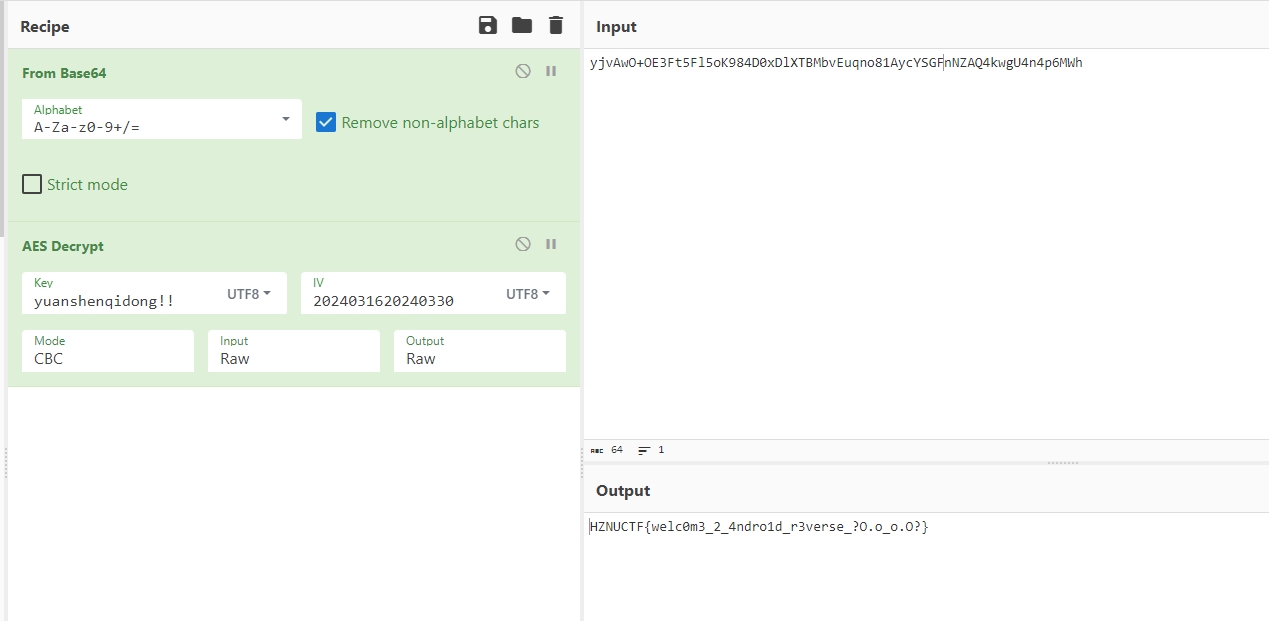Open the Base64 Alphabet dropdown
Screen dimensions: 1269x621
(285, 119)
